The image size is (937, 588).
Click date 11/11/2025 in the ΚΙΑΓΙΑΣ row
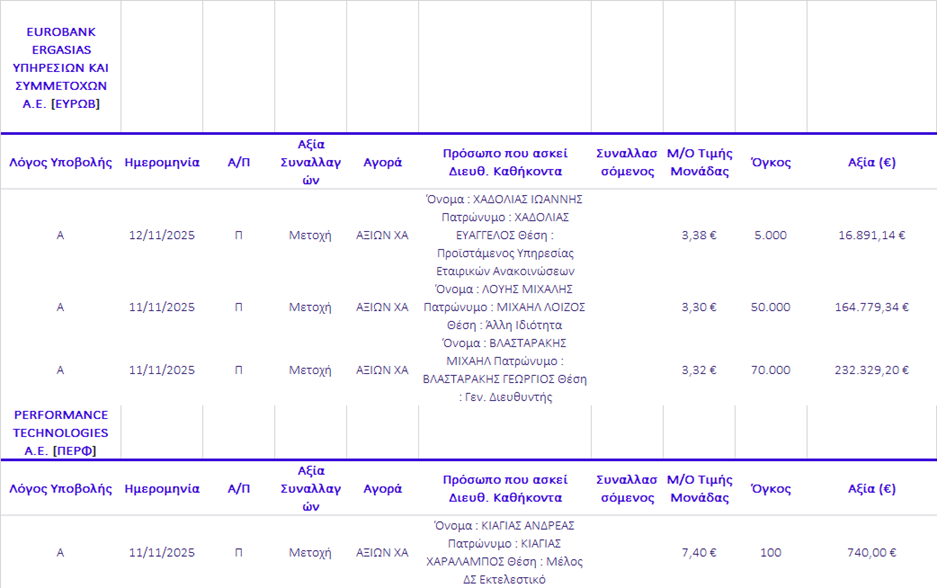(162, 553)
